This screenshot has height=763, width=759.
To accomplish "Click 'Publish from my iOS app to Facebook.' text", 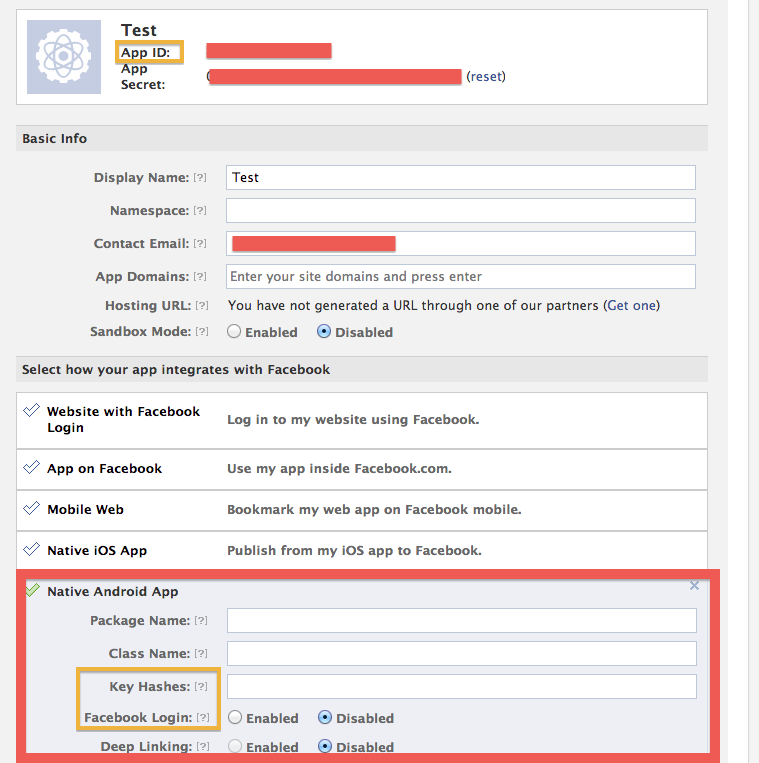I will pos(354,550).
